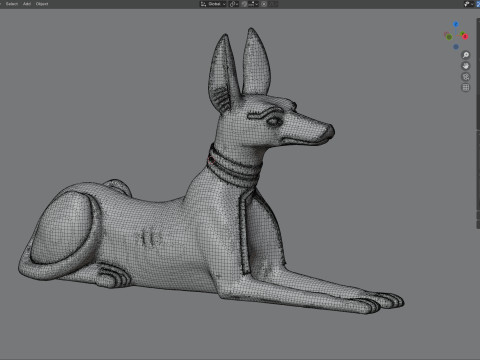
Task: Open the Global transform orientation dropdown
Action: (213, 4)
